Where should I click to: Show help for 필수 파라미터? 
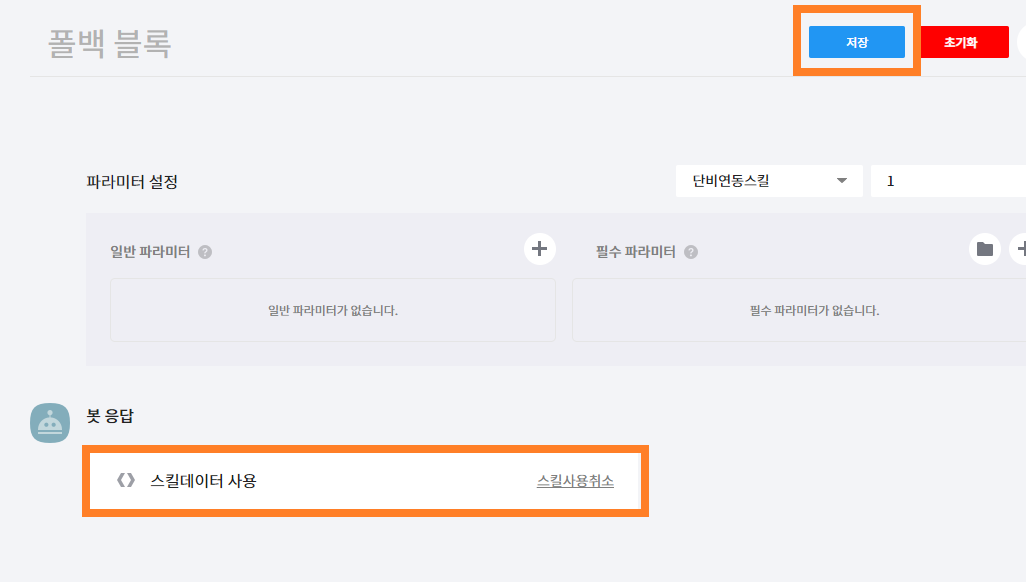click(x=691, y=252)
